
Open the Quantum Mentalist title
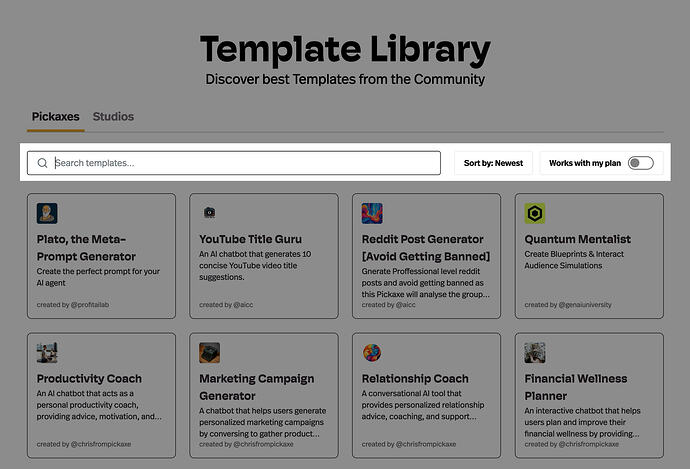tap(577, 239)
